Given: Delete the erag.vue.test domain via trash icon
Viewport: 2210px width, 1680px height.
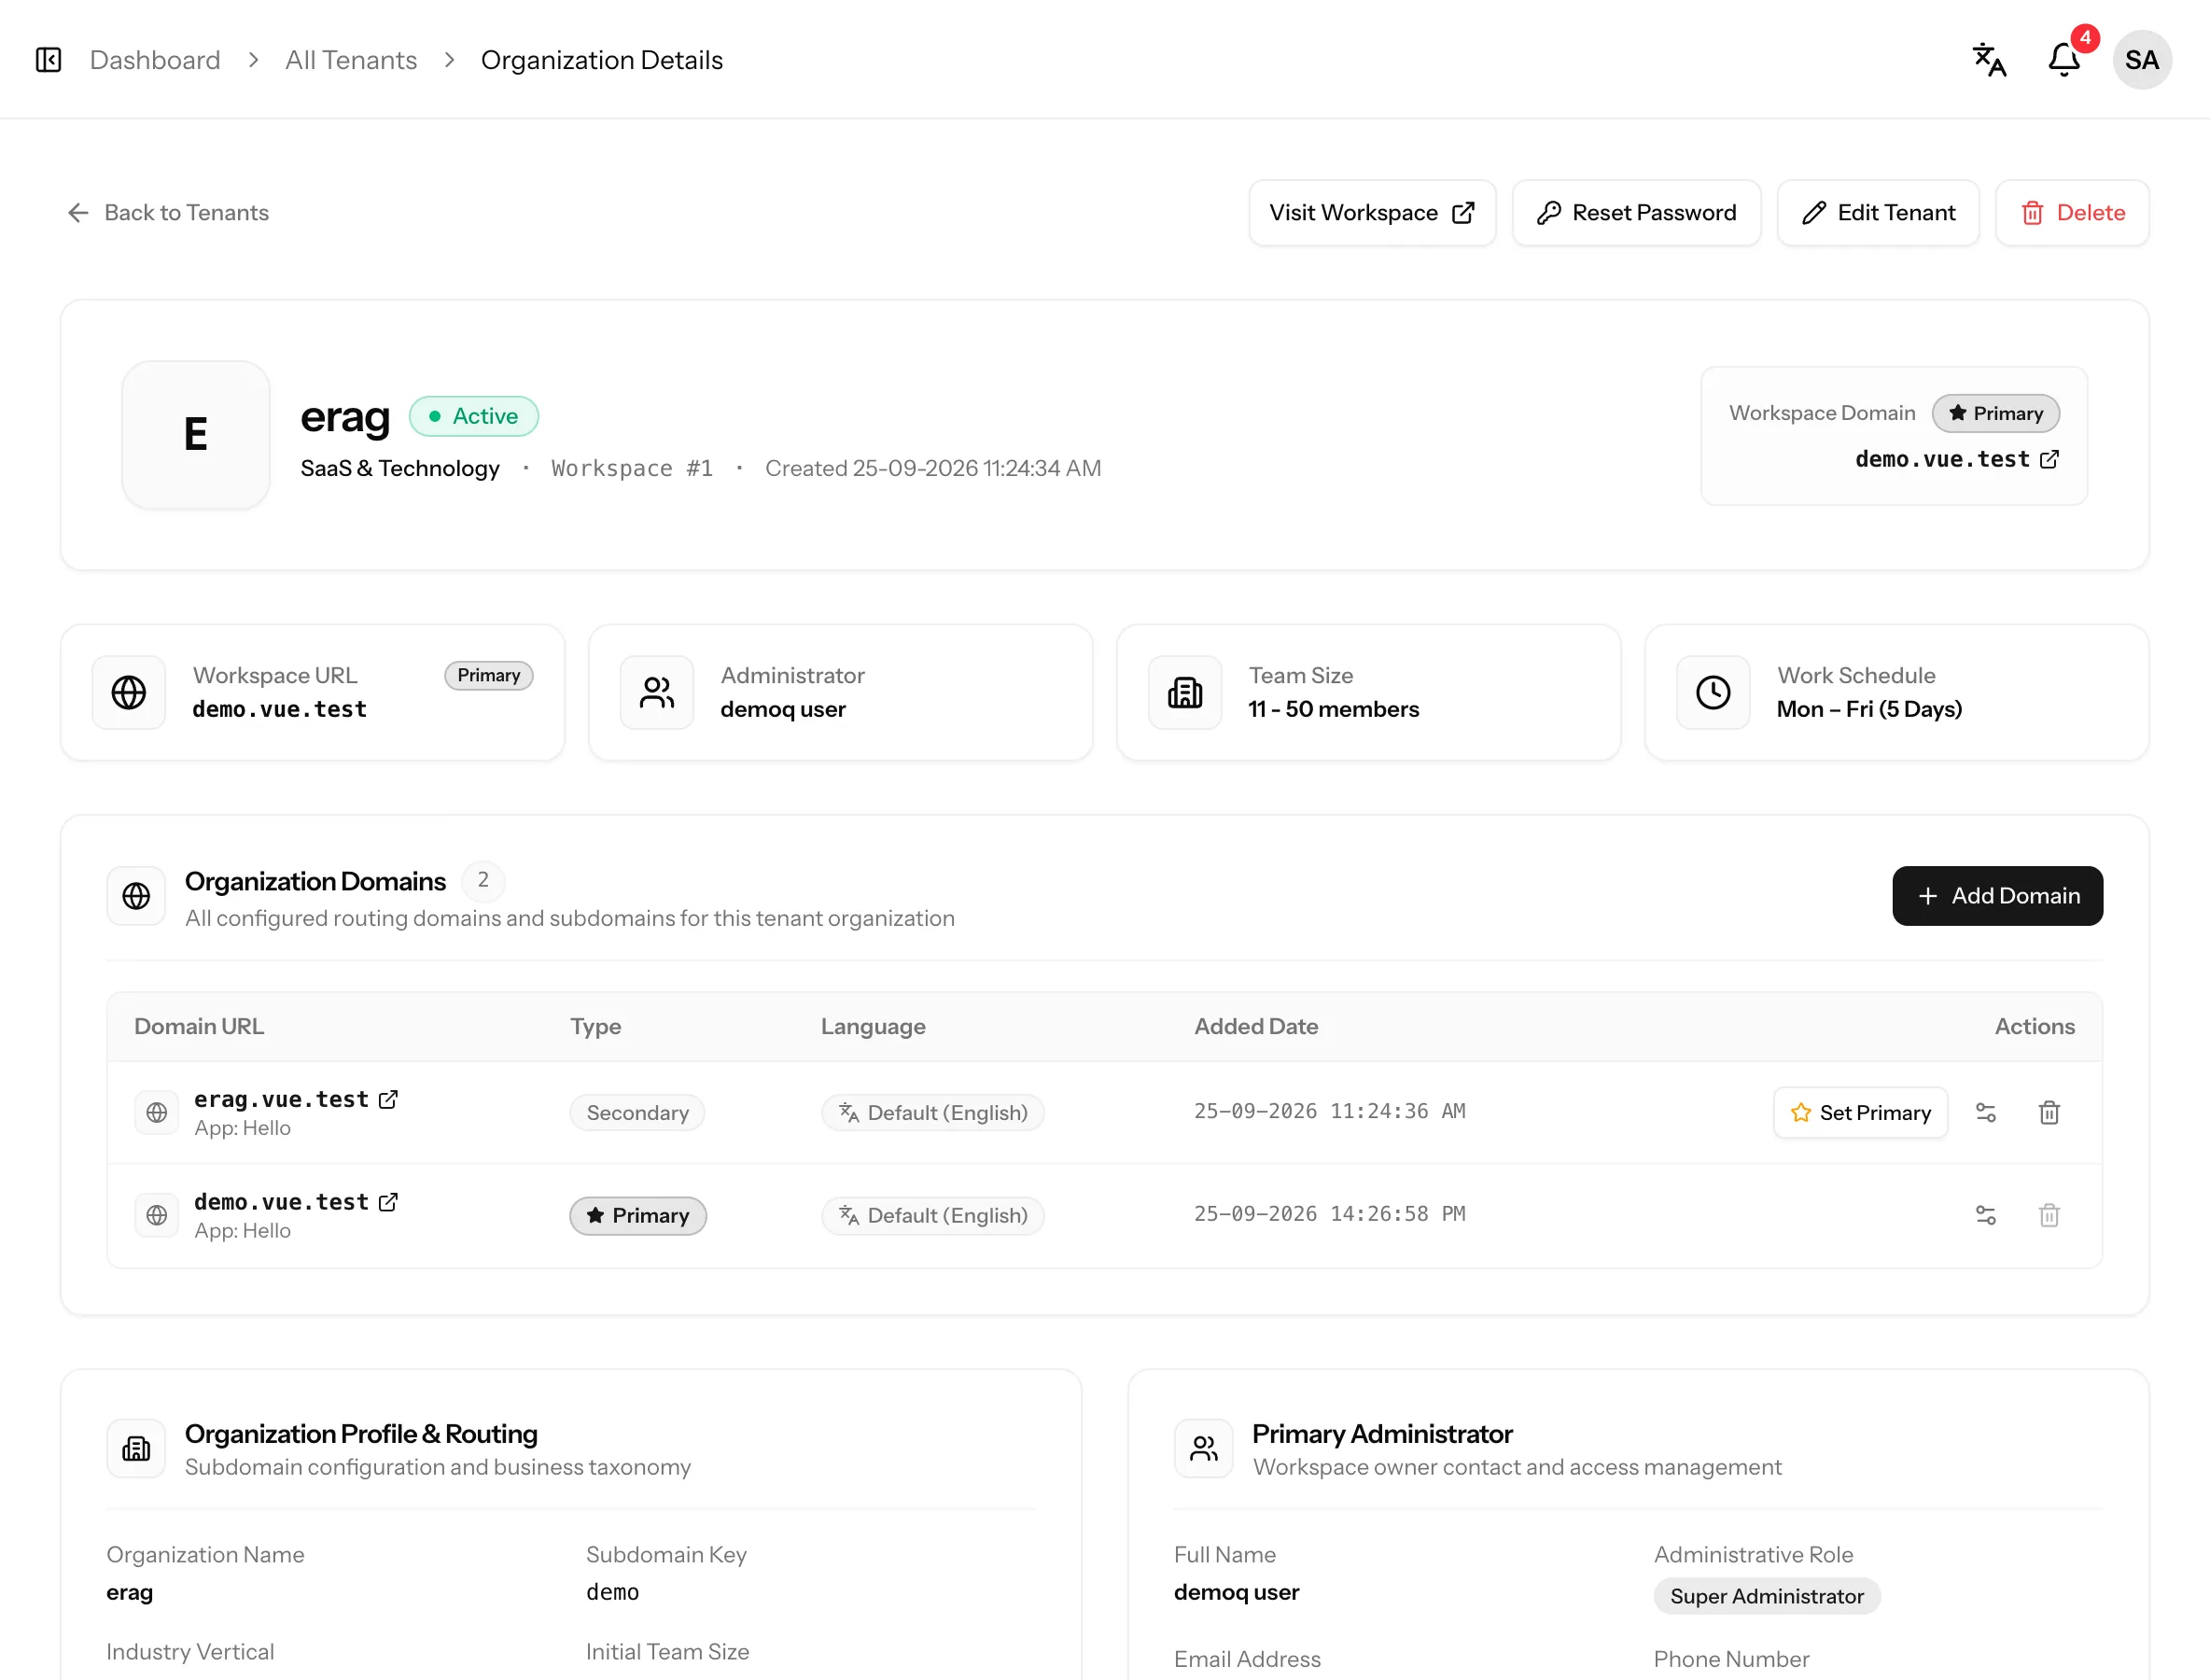Looking at the screenshot, I should (2049, 1113).
